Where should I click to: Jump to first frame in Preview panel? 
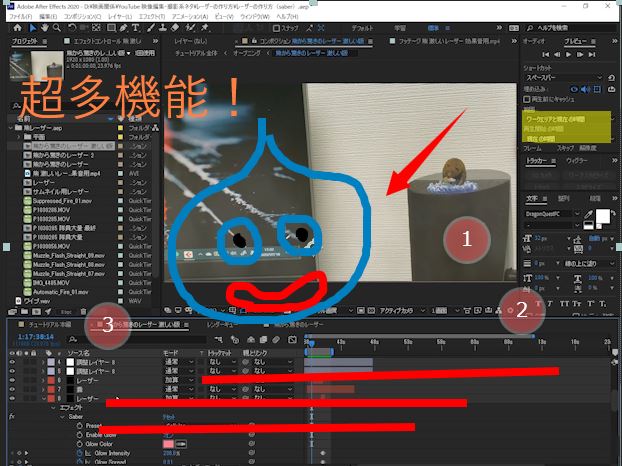pyautogui.click(x=546, y=54)
